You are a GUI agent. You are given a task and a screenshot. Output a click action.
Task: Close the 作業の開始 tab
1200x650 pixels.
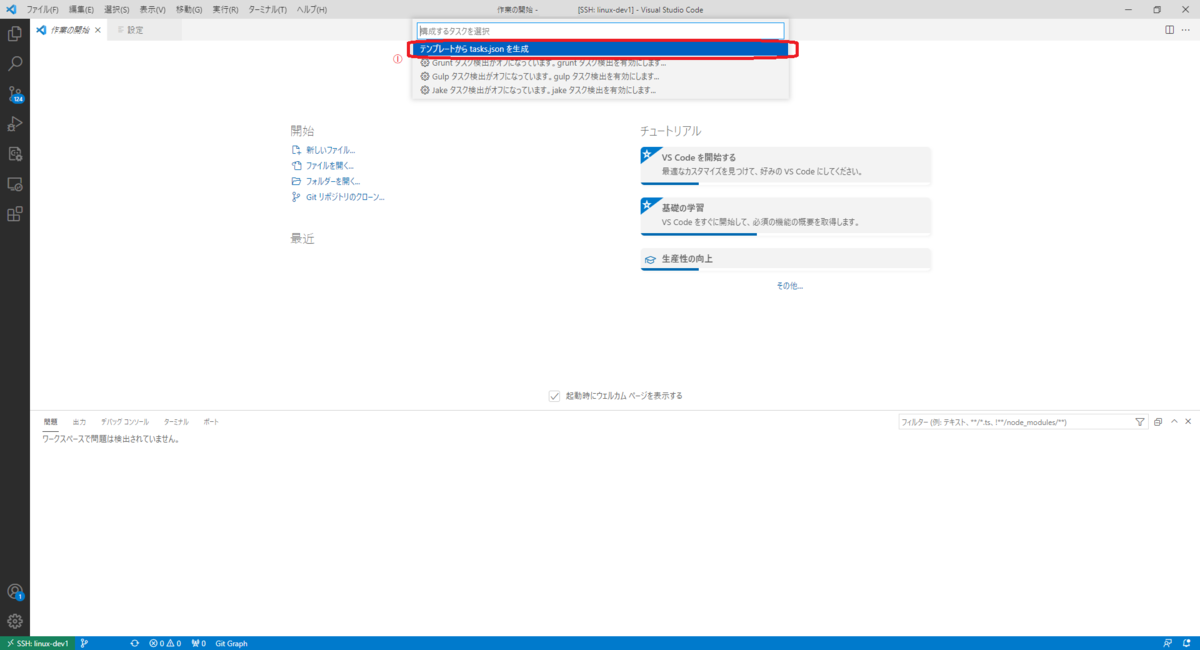[97, 30]
